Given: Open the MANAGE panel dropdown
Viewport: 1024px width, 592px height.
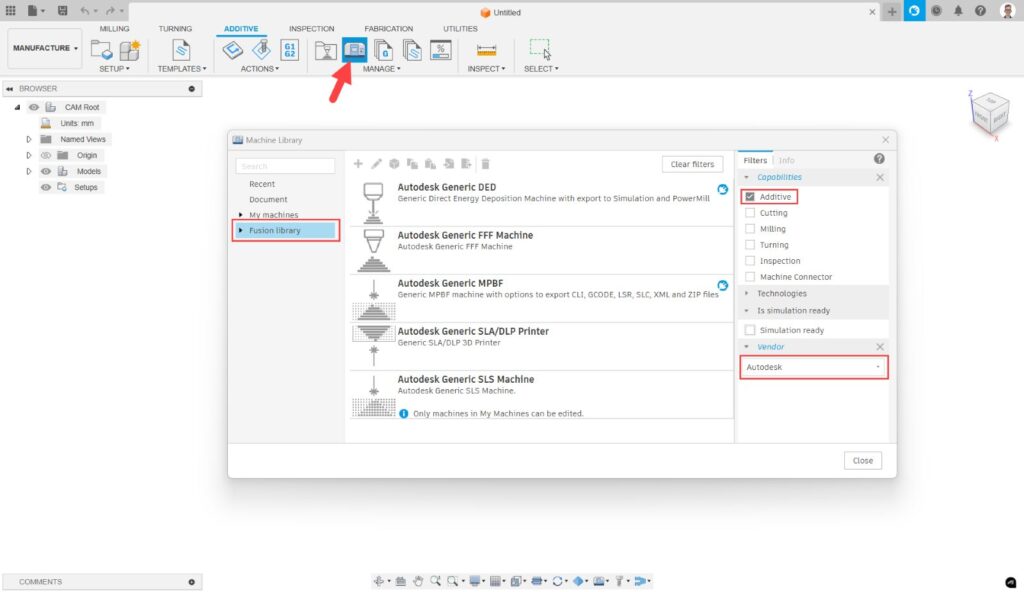Looking at the screenshot, I should coord(382,69).
